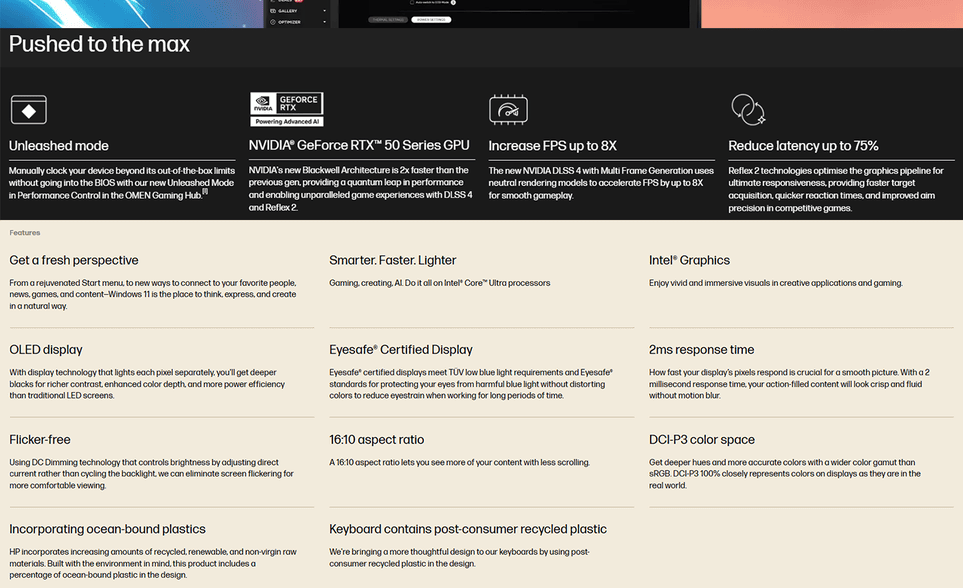Click the Unleashed mode icon

tap(28, 109)
